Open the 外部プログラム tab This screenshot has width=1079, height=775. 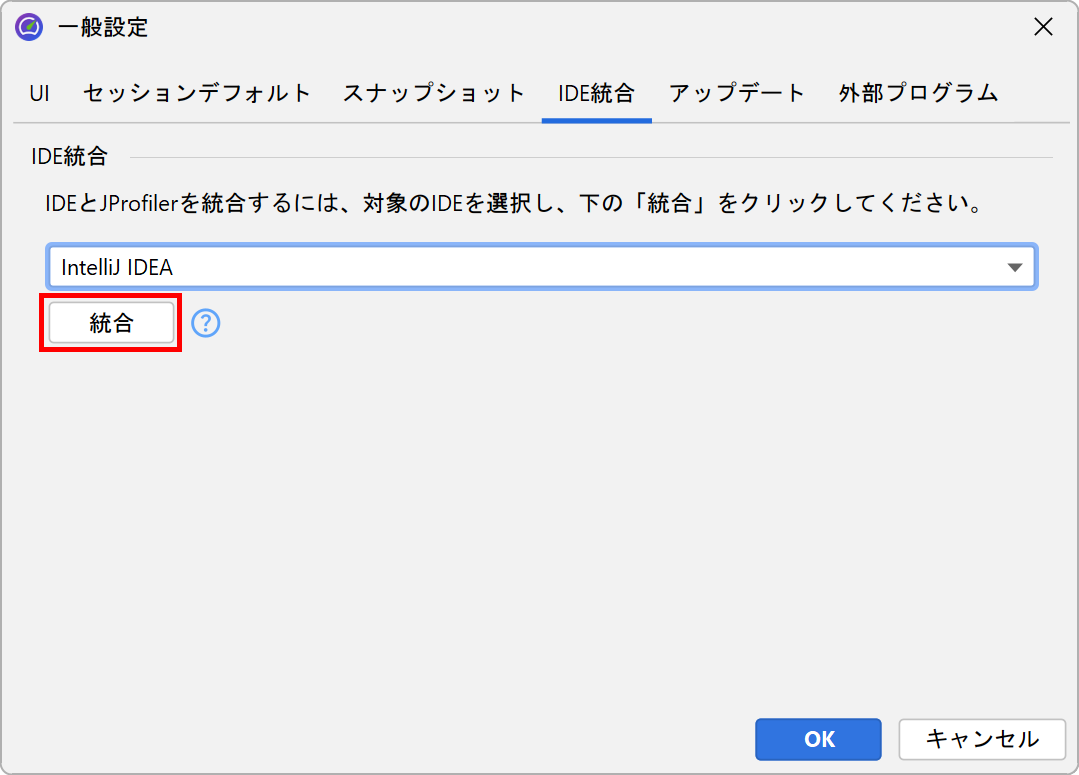(918, 94)
